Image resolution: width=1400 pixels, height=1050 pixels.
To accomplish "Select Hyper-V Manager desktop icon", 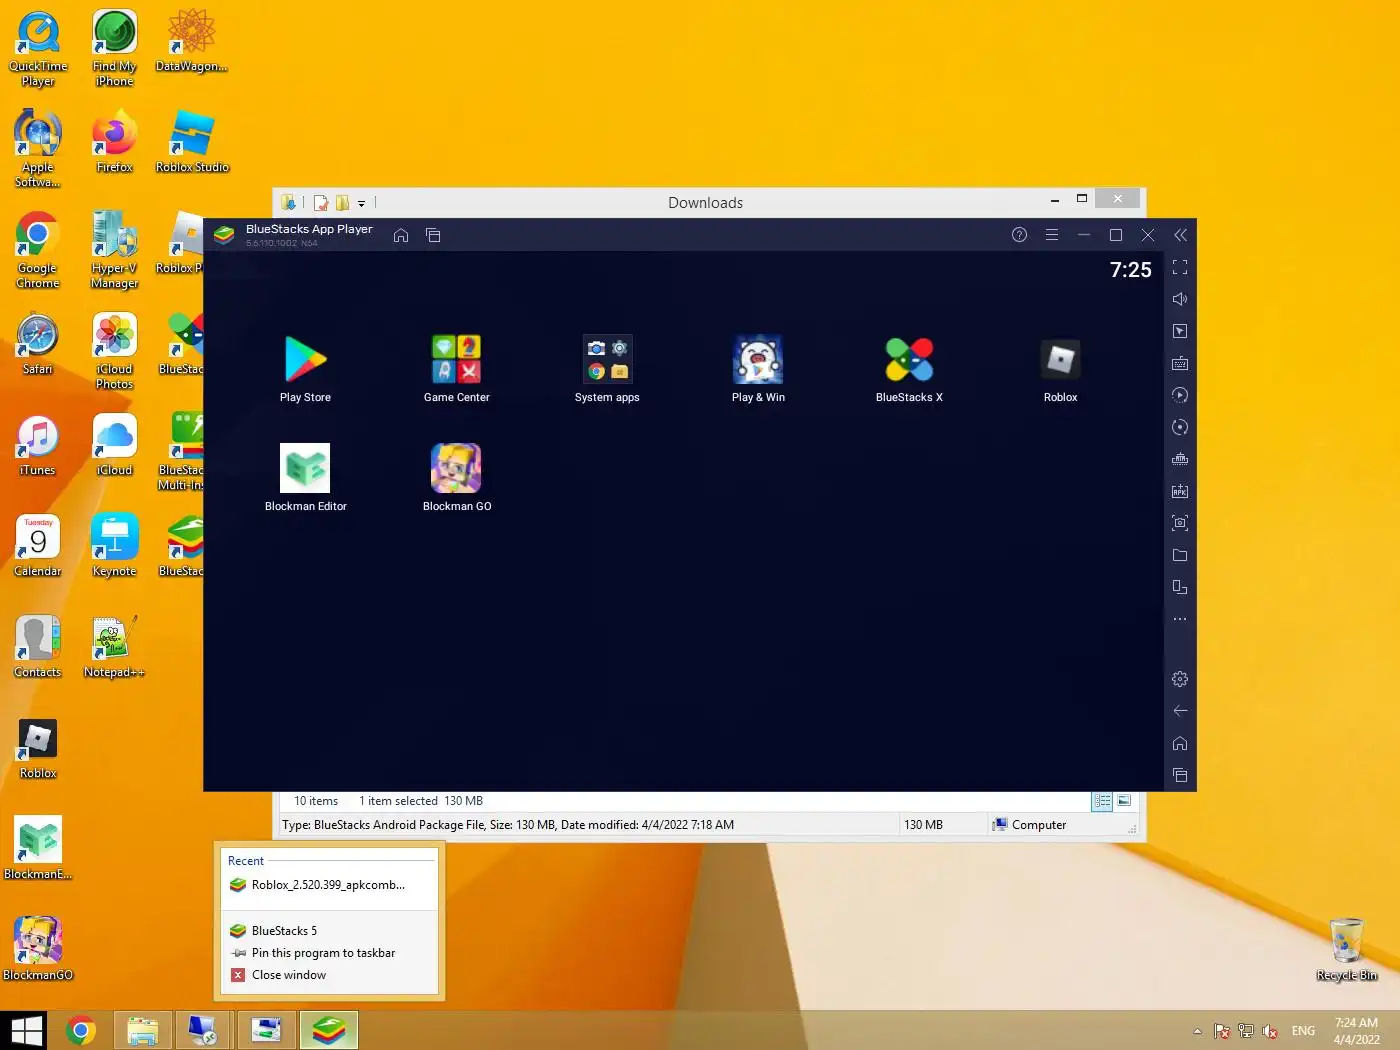I will [114, 251].
